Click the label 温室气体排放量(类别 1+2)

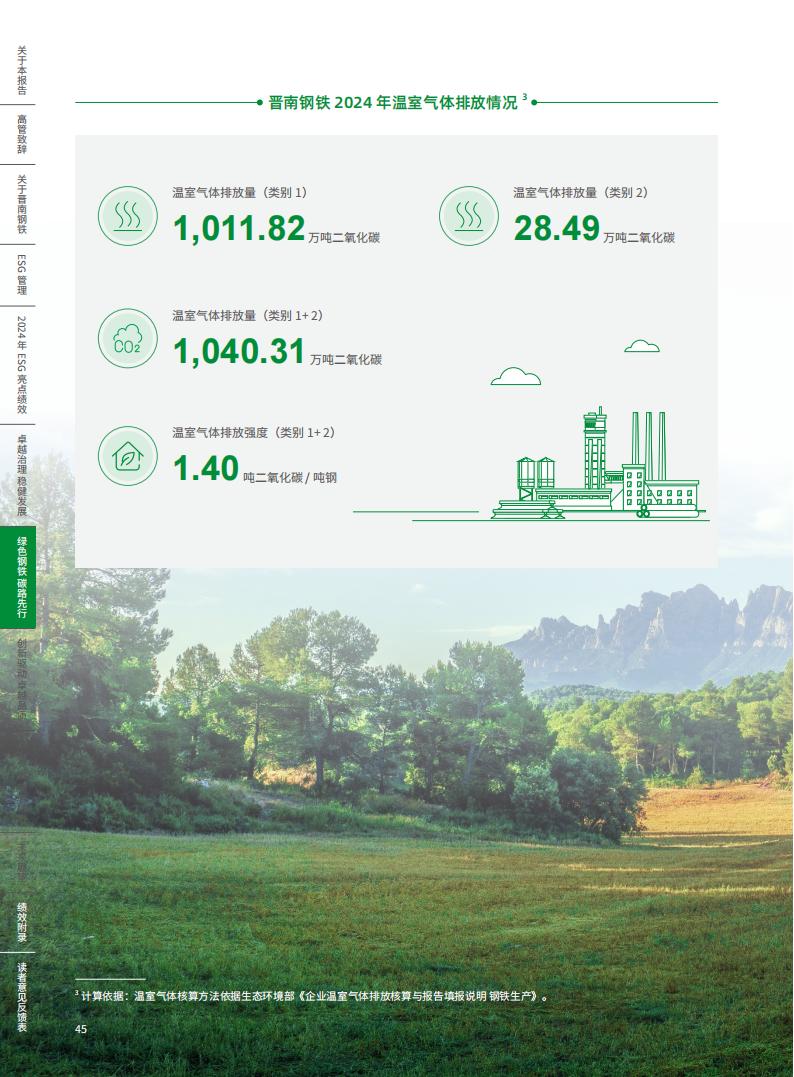[248, 316]
